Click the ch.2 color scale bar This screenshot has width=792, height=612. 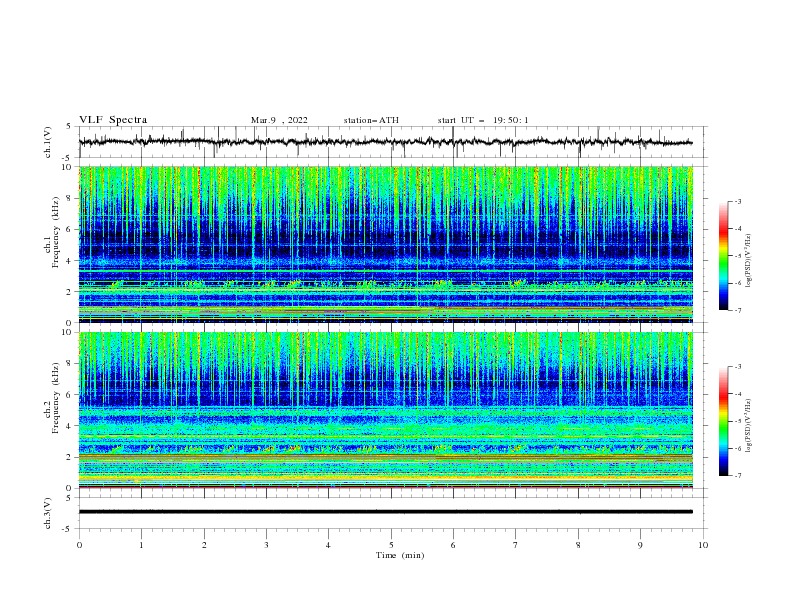pos(723,421)
